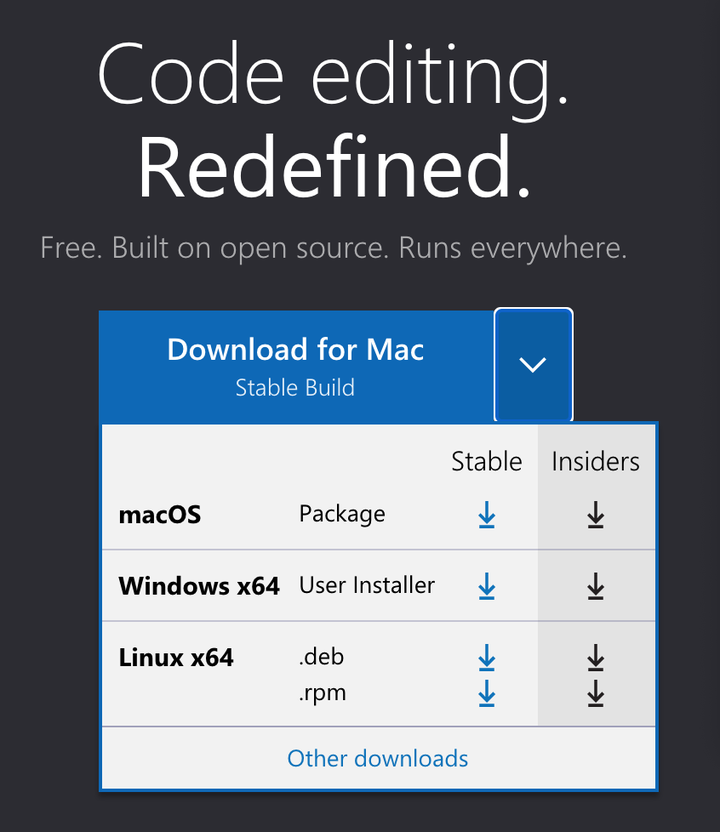The width and height of the screenshot is (720, 832).
Task: Download macOS Insiders package
Action: (596, 515)
